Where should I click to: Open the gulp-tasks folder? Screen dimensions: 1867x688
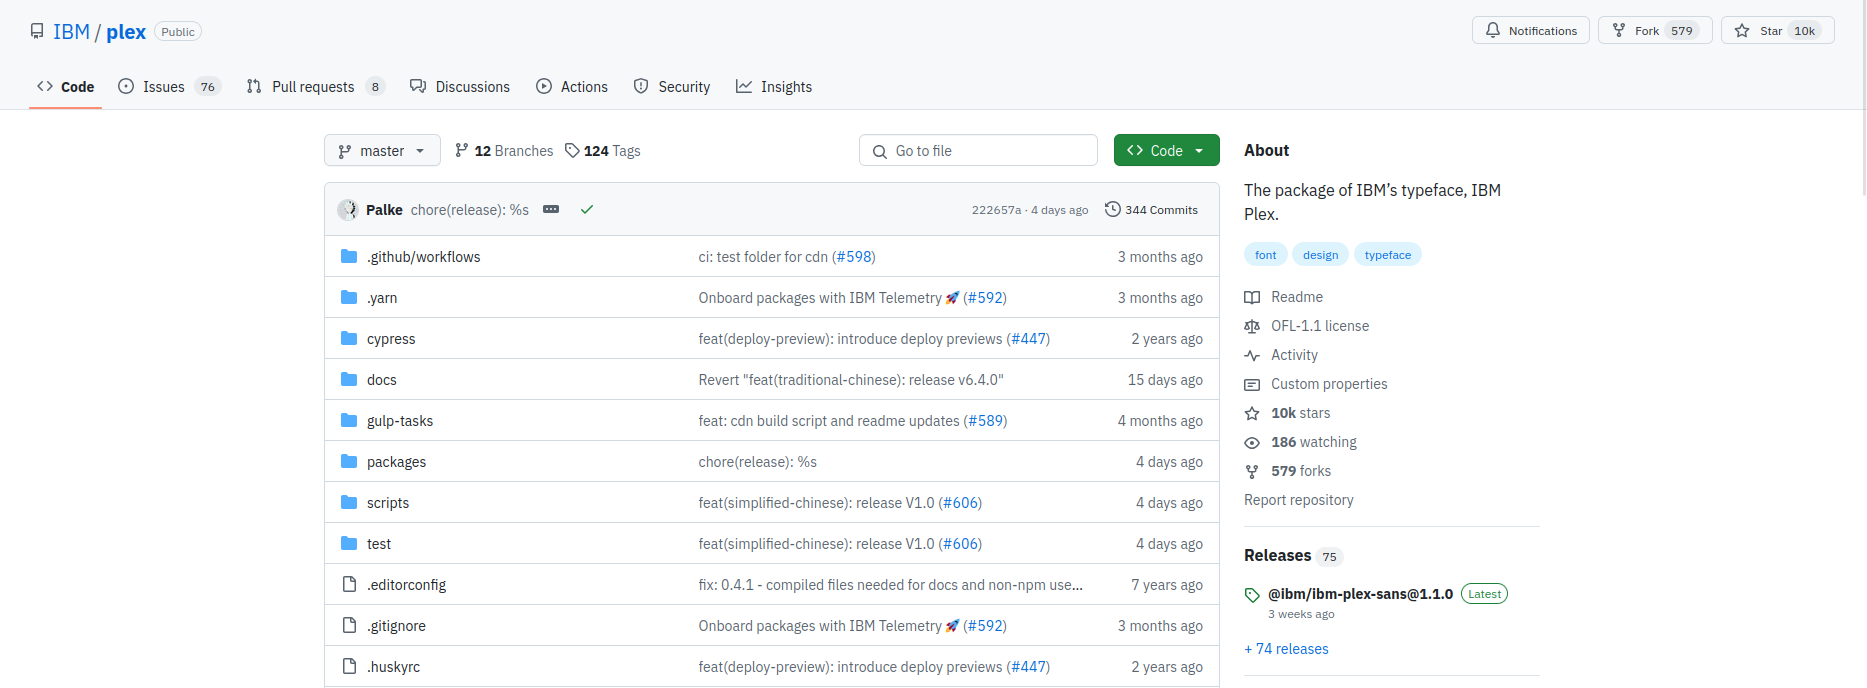400,421
